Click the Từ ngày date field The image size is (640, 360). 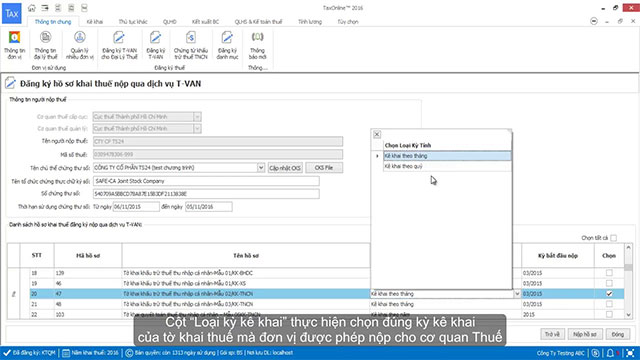pyautogui.click(x=136, y=207)
